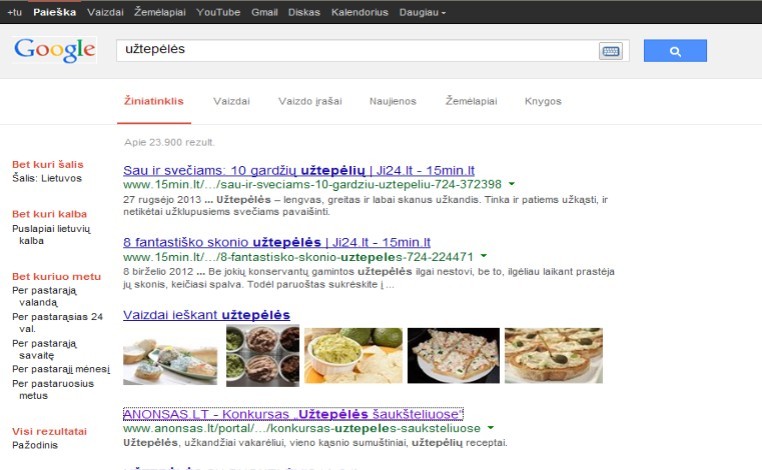Select 'Bet kuri kalba' filter
This screenshot has height=470, width=762.
pos(50,214)
